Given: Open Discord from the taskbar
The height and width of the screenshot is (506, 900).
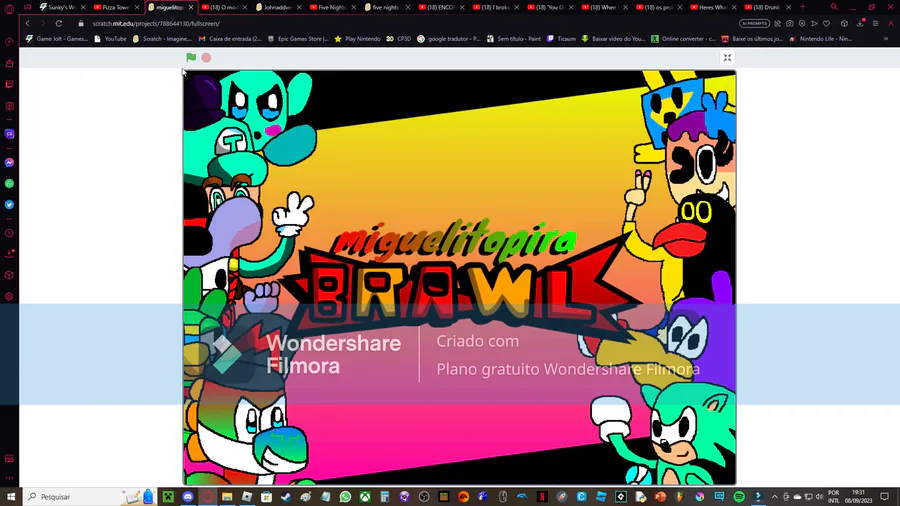Looking at the screenshot, I should click(188, 496).
